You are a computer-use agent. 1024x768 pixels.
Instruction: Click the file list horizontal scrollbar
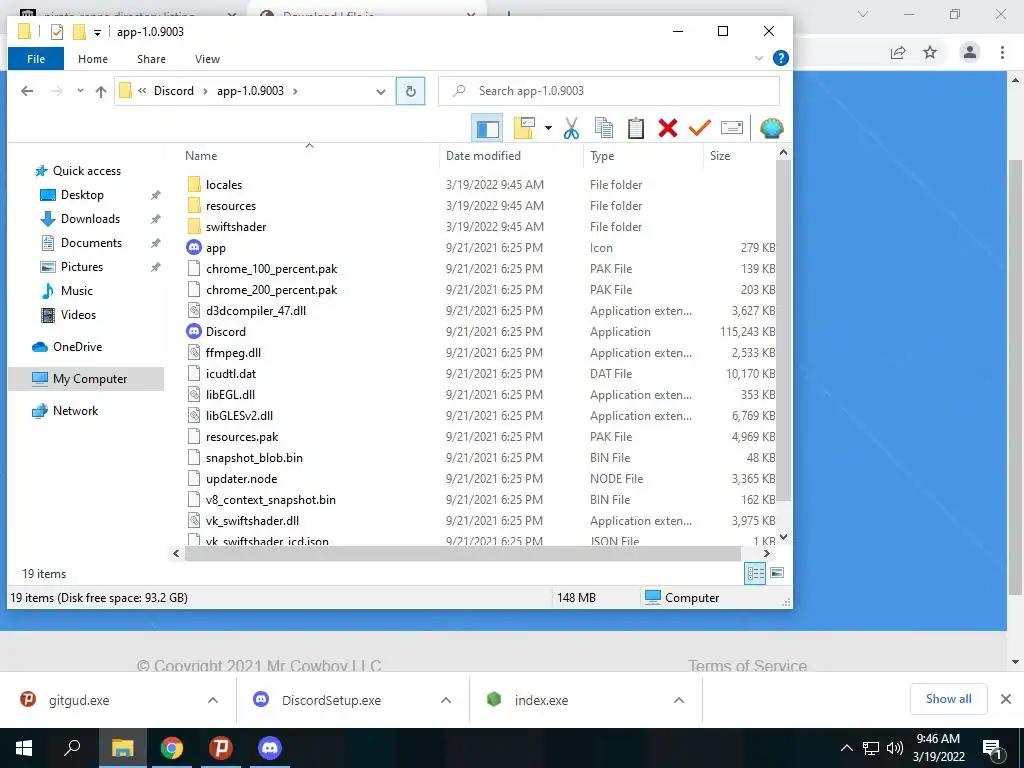462,553
